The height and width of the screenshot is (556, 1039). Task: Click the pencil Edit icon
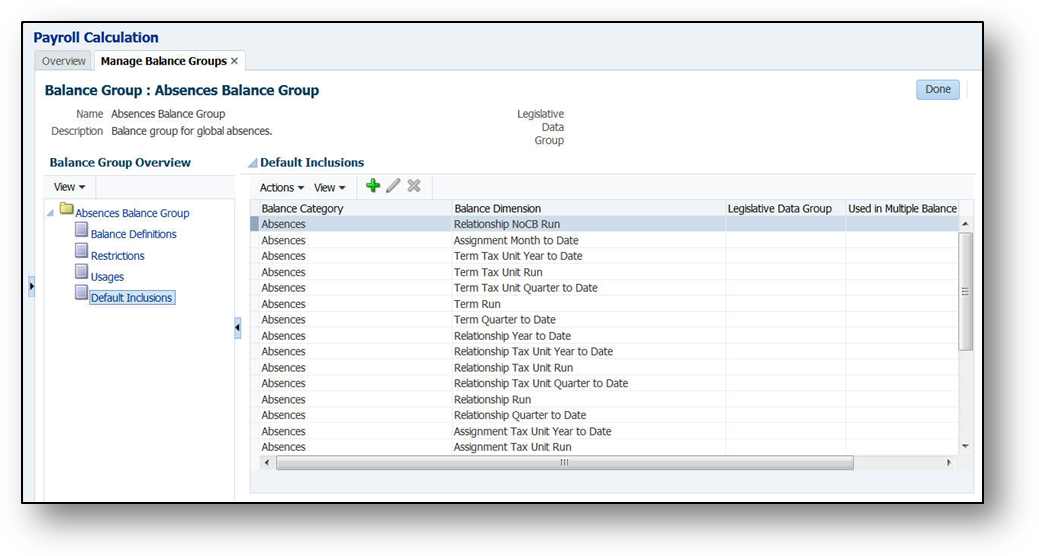[x=393, y=186]
